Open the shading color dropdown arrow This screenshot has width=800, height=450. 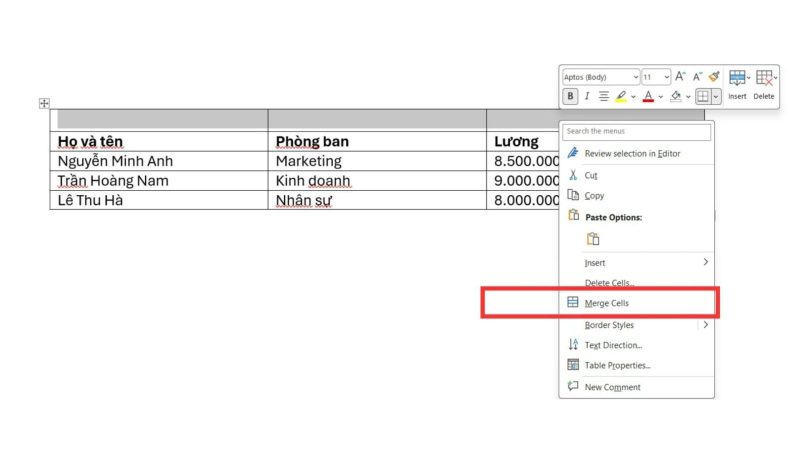tap(688, 96)
